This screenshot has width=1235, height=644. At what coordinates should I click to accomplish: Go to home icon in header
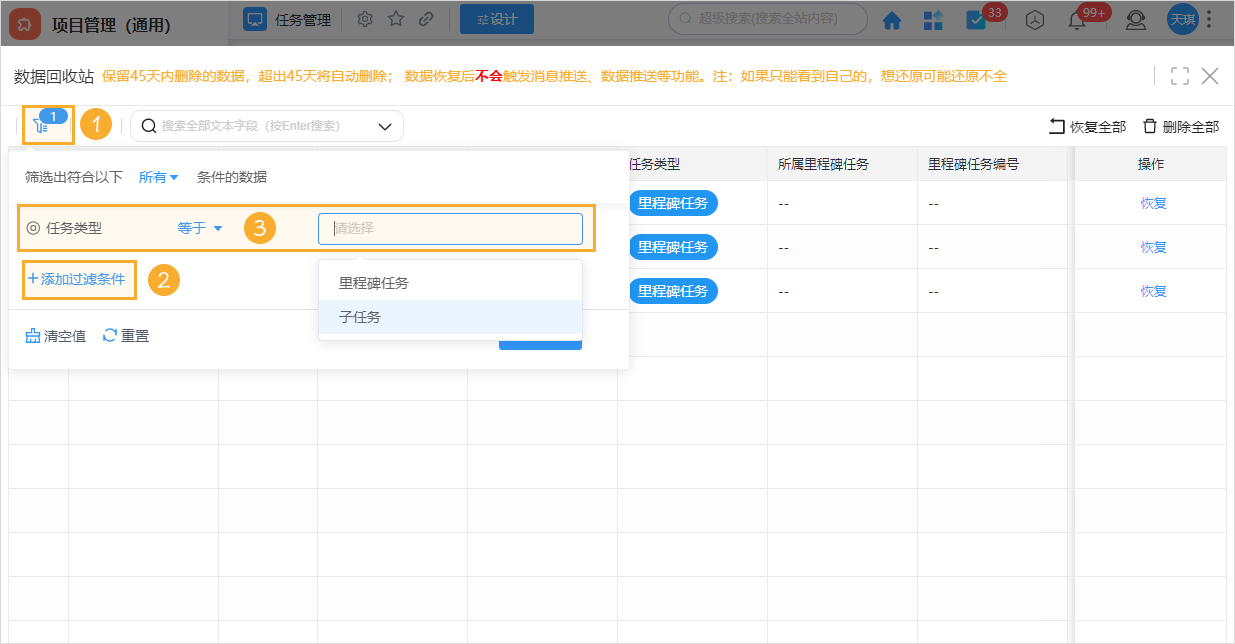click(891, 20)
